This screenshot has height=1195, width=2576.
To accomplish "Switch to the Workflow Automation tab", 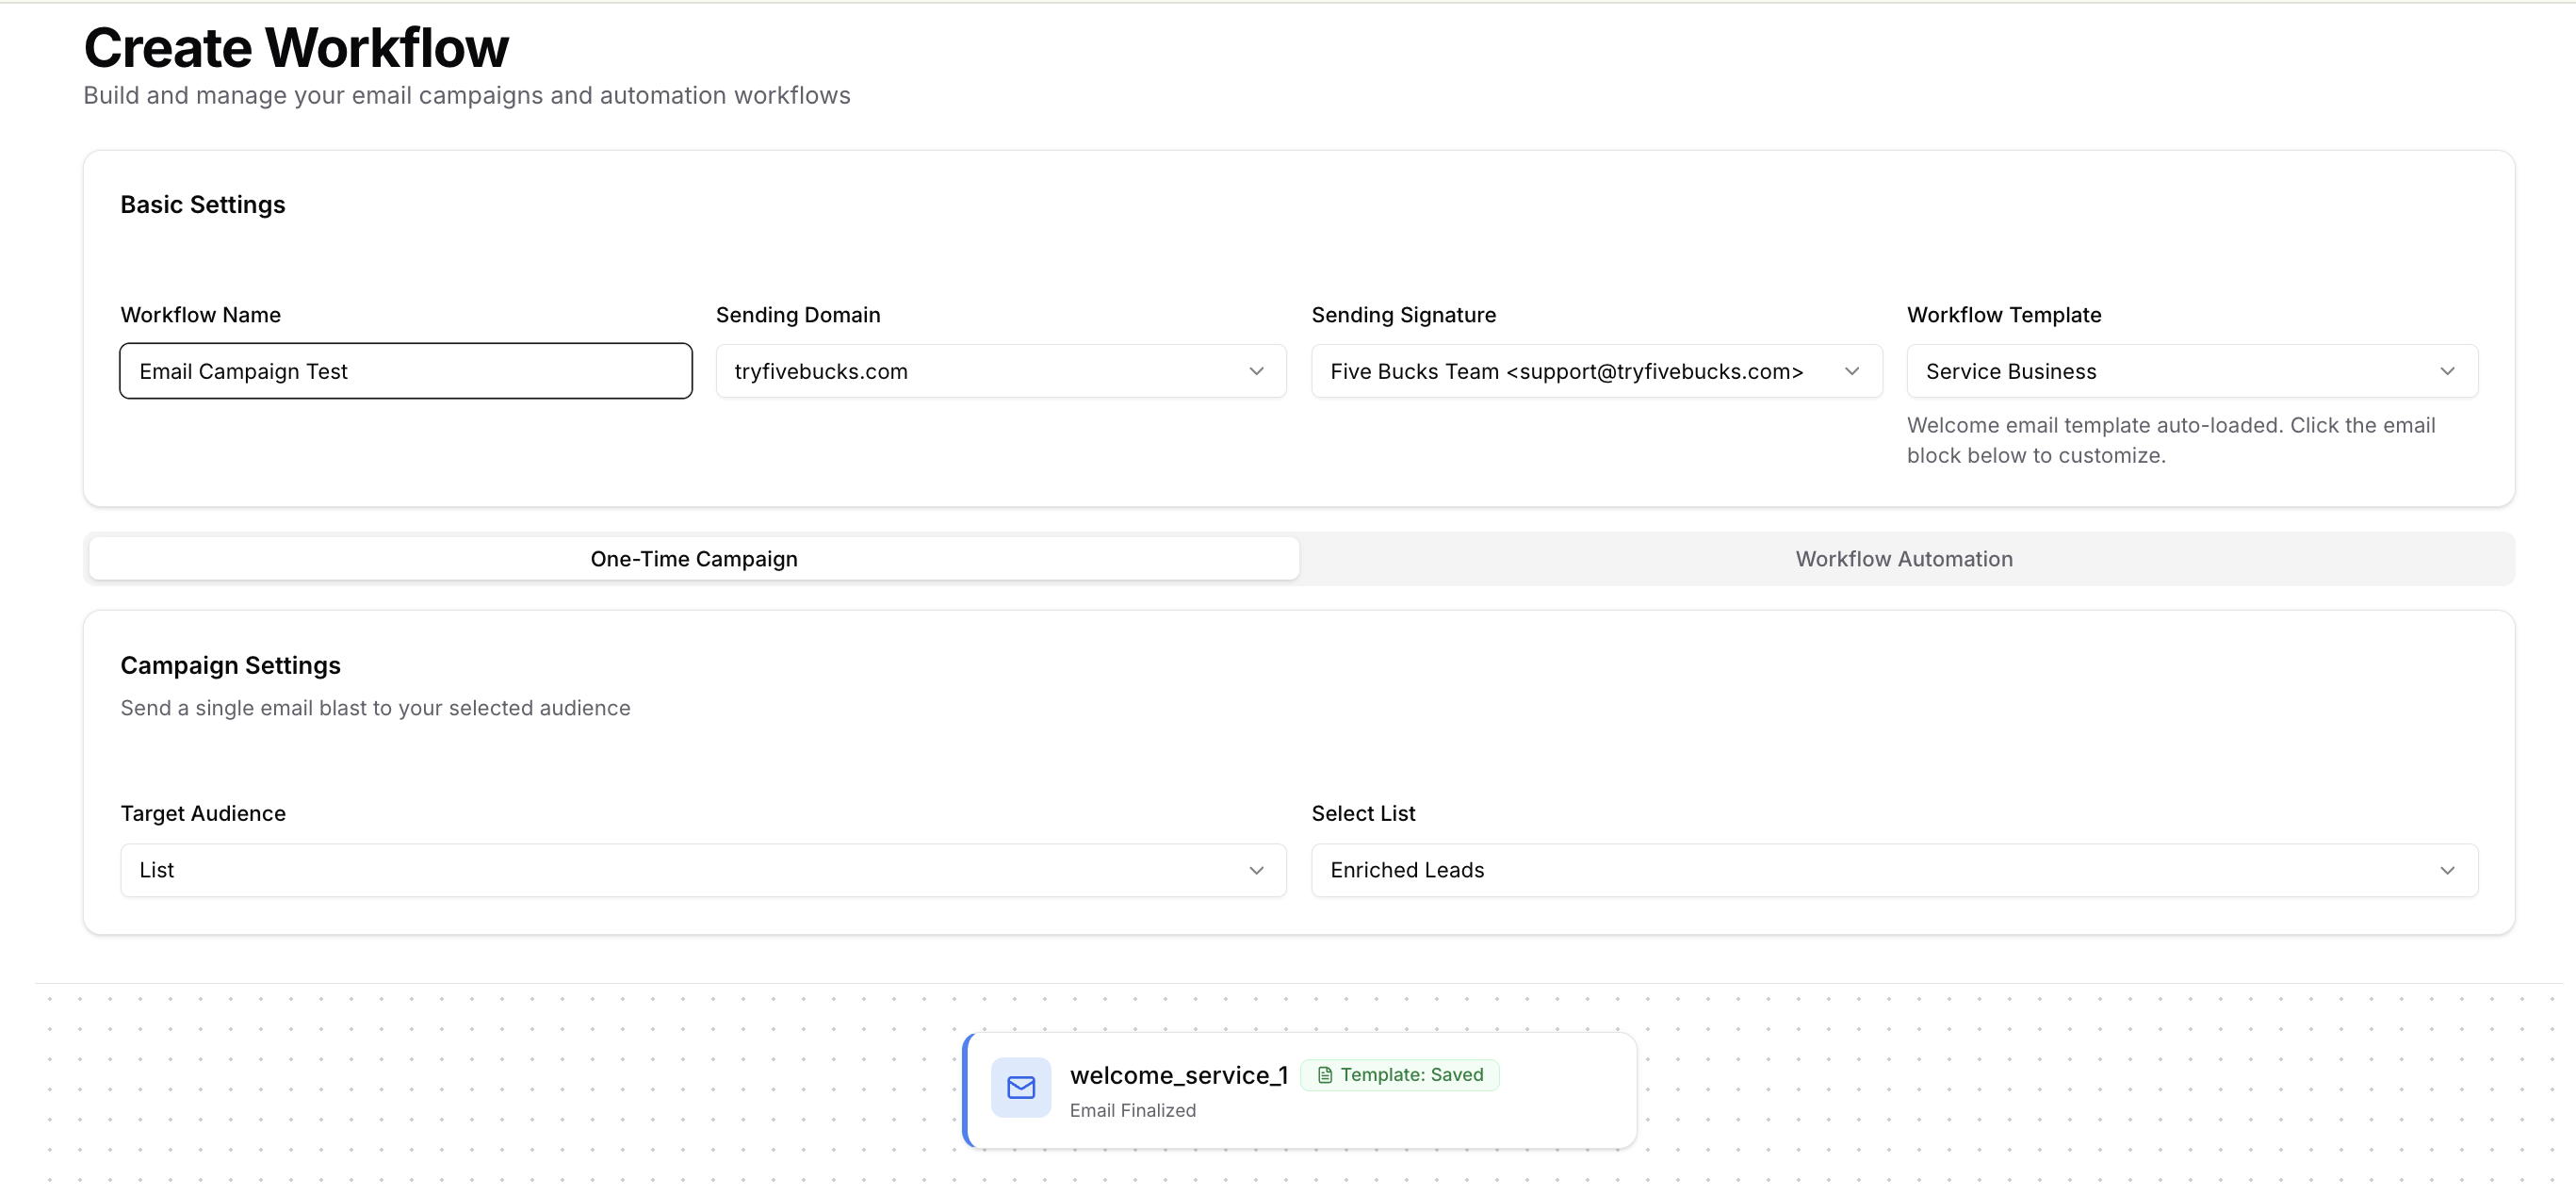I will 1904,559.
